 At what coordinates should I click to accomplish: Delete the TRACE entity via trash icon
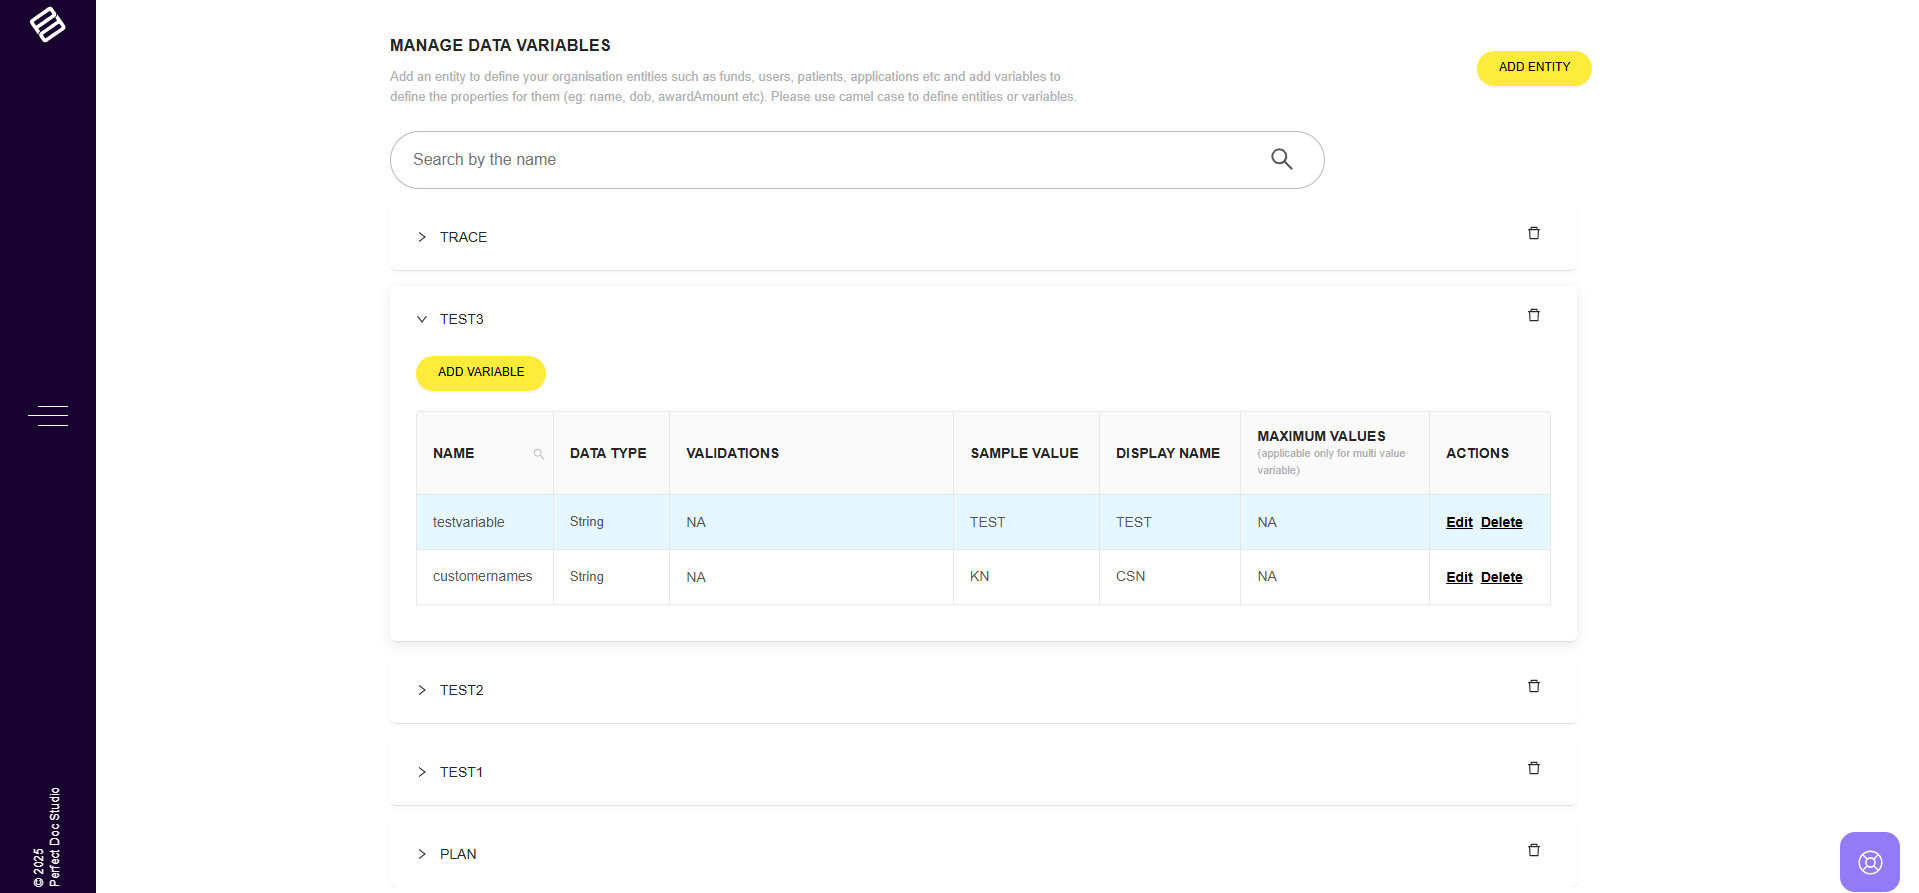click(x=1533, y=234)
